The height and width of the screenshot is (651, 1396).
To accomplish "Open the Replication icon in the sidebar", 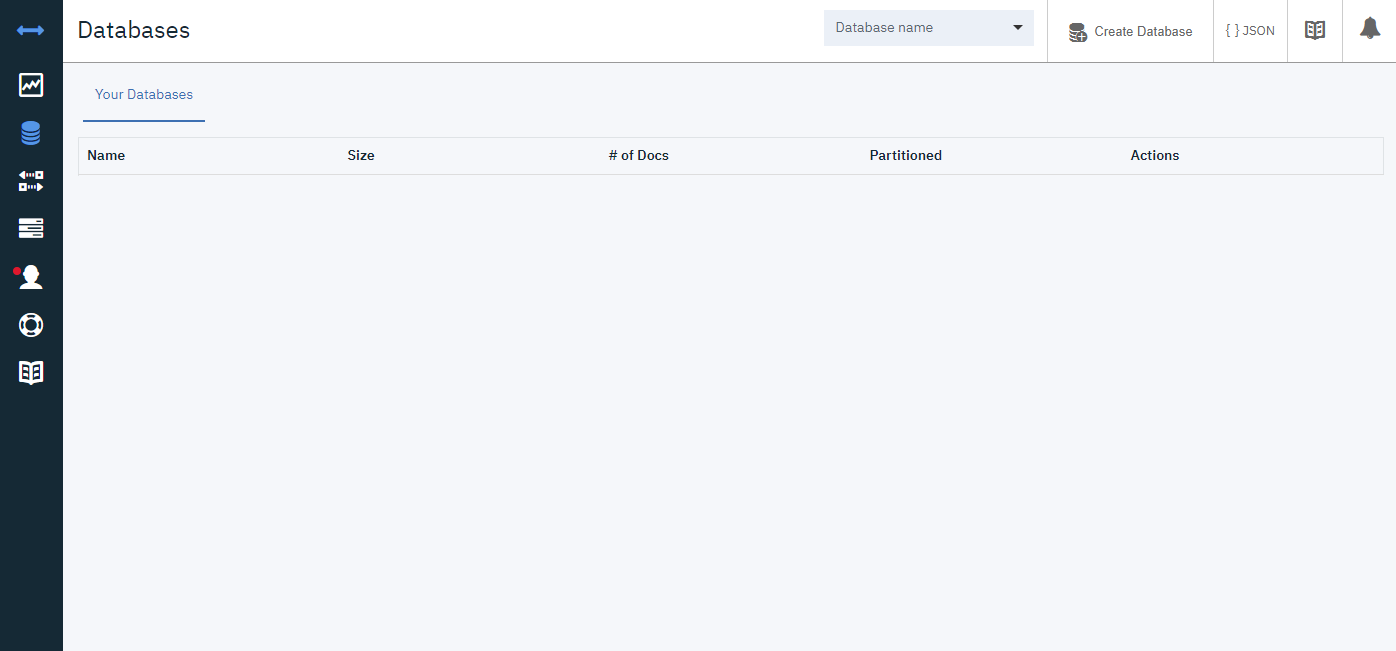I will coord(31,181).
